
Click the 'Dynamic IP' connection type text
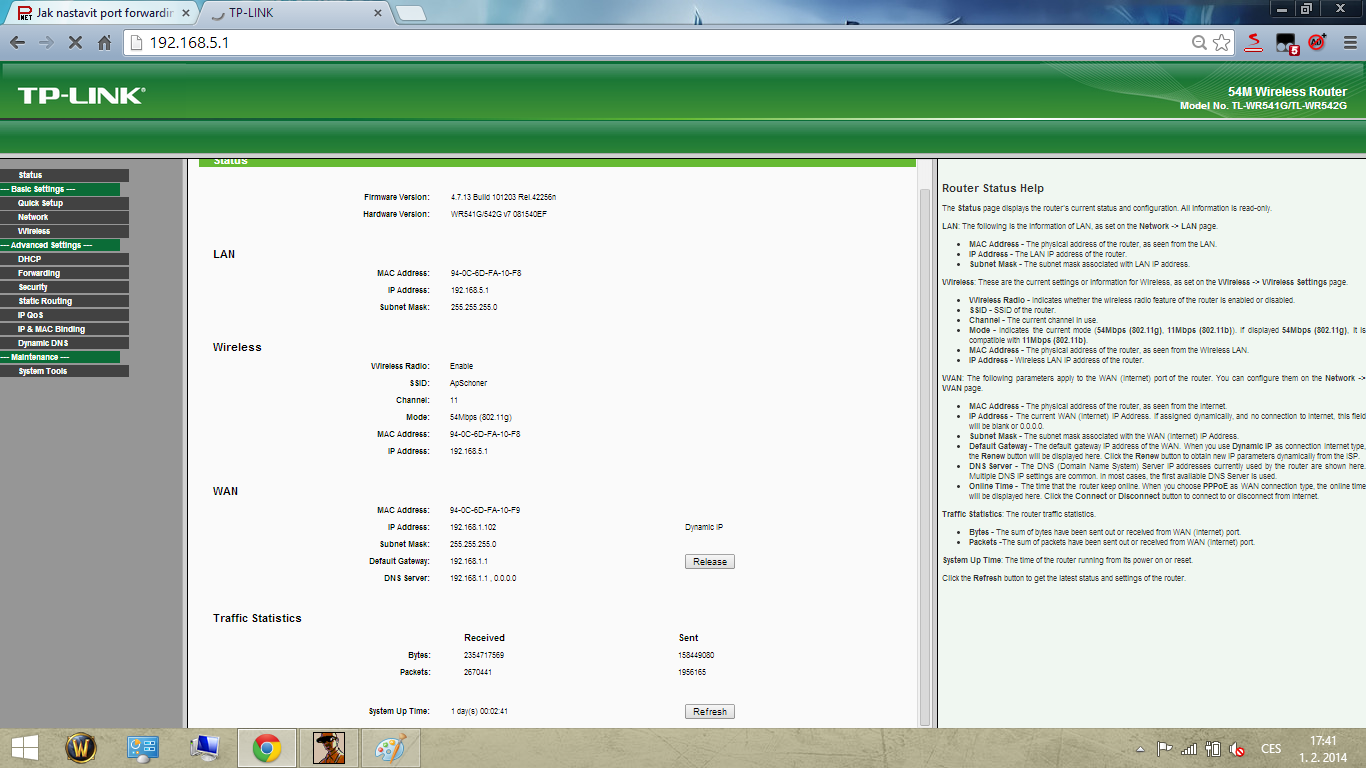pos(704,527)
